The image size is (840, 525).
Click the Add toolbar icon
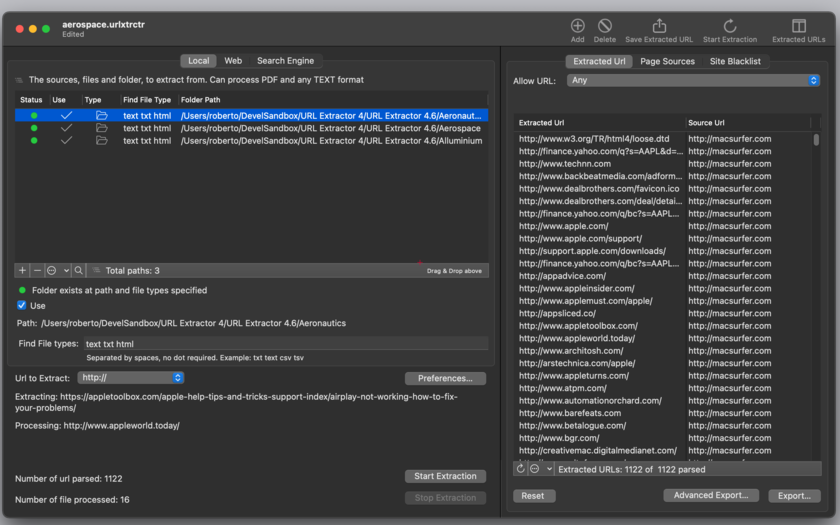click(577, 26)
